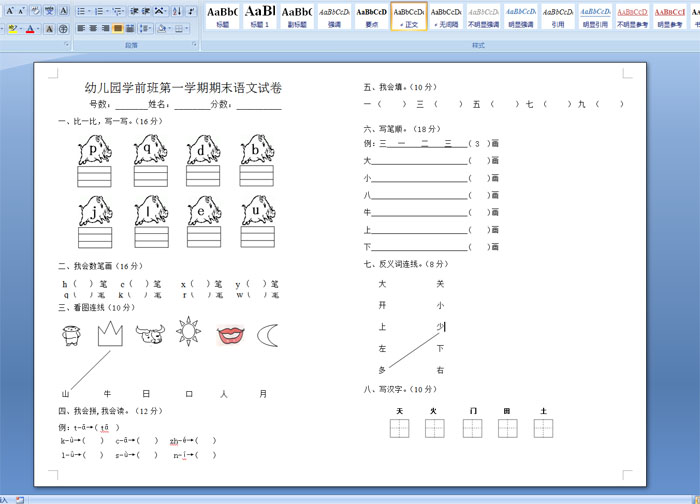Open the Font dialog launcher
This screenshot has height=504, width=700.
[x=67, y=44]
